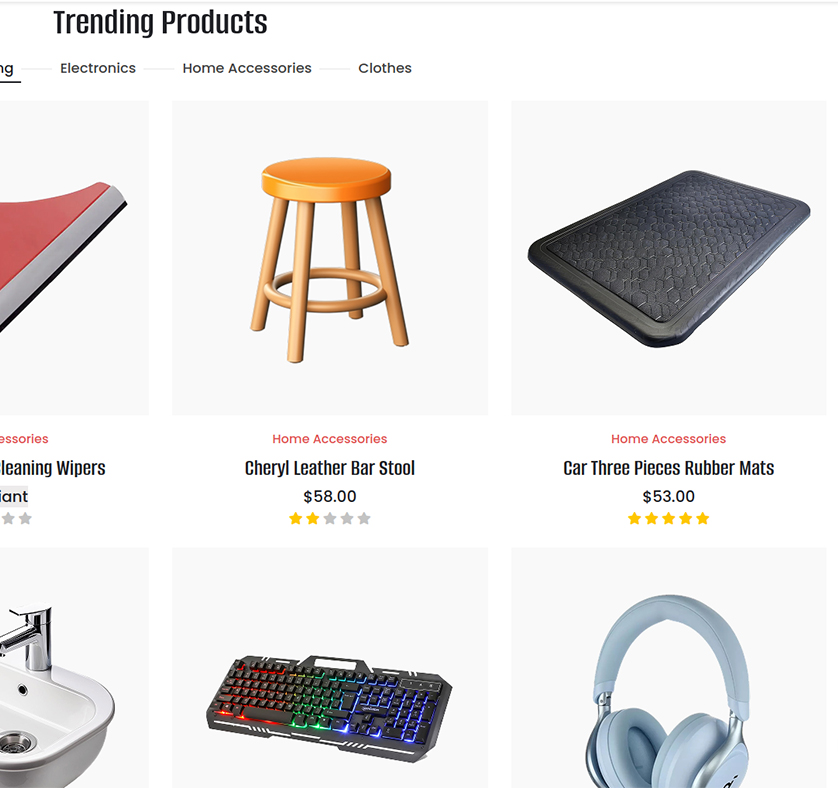Select the Home Accessories tab
This screenshot has width=838, height=788.
click(x=247, y=68)
